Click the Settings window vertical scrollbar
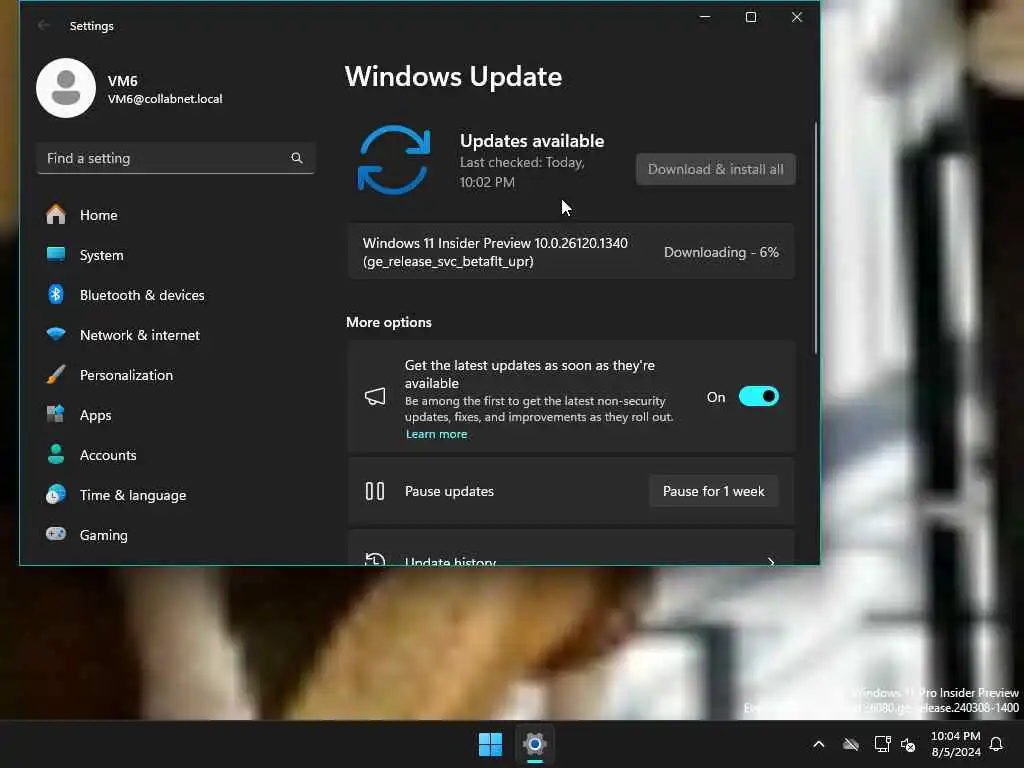The image size is (1024, 768). click(815, 238)
